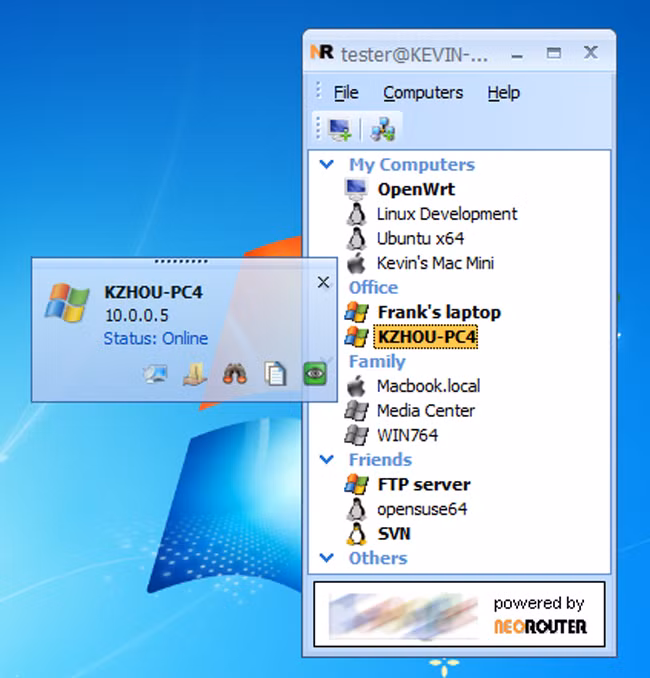Open the File menu
Viewport: 650px width, 678px height.
point(346,93)
